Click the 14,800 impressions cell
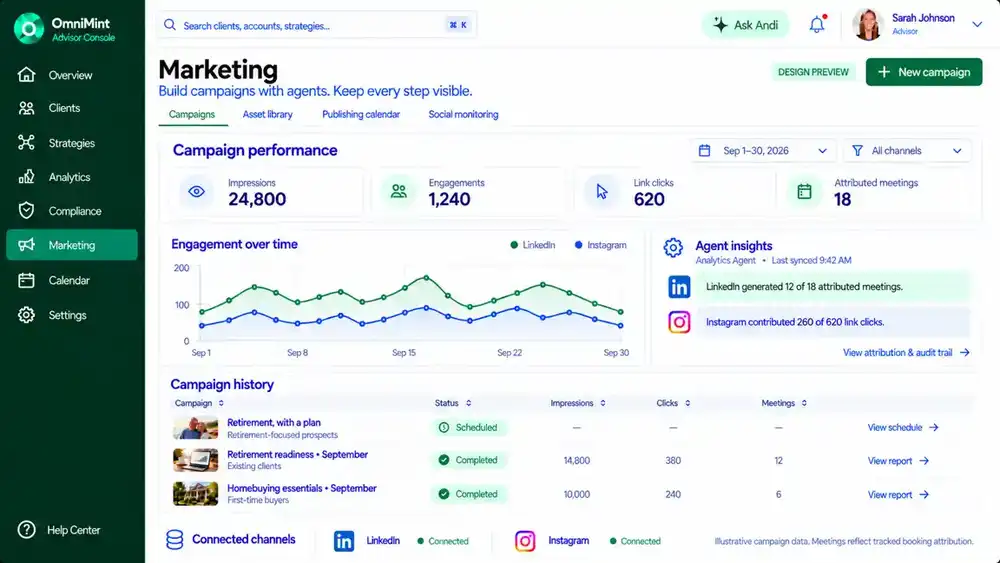The image size is (1000, 563). pyautogui.click(x=577, y=460)
